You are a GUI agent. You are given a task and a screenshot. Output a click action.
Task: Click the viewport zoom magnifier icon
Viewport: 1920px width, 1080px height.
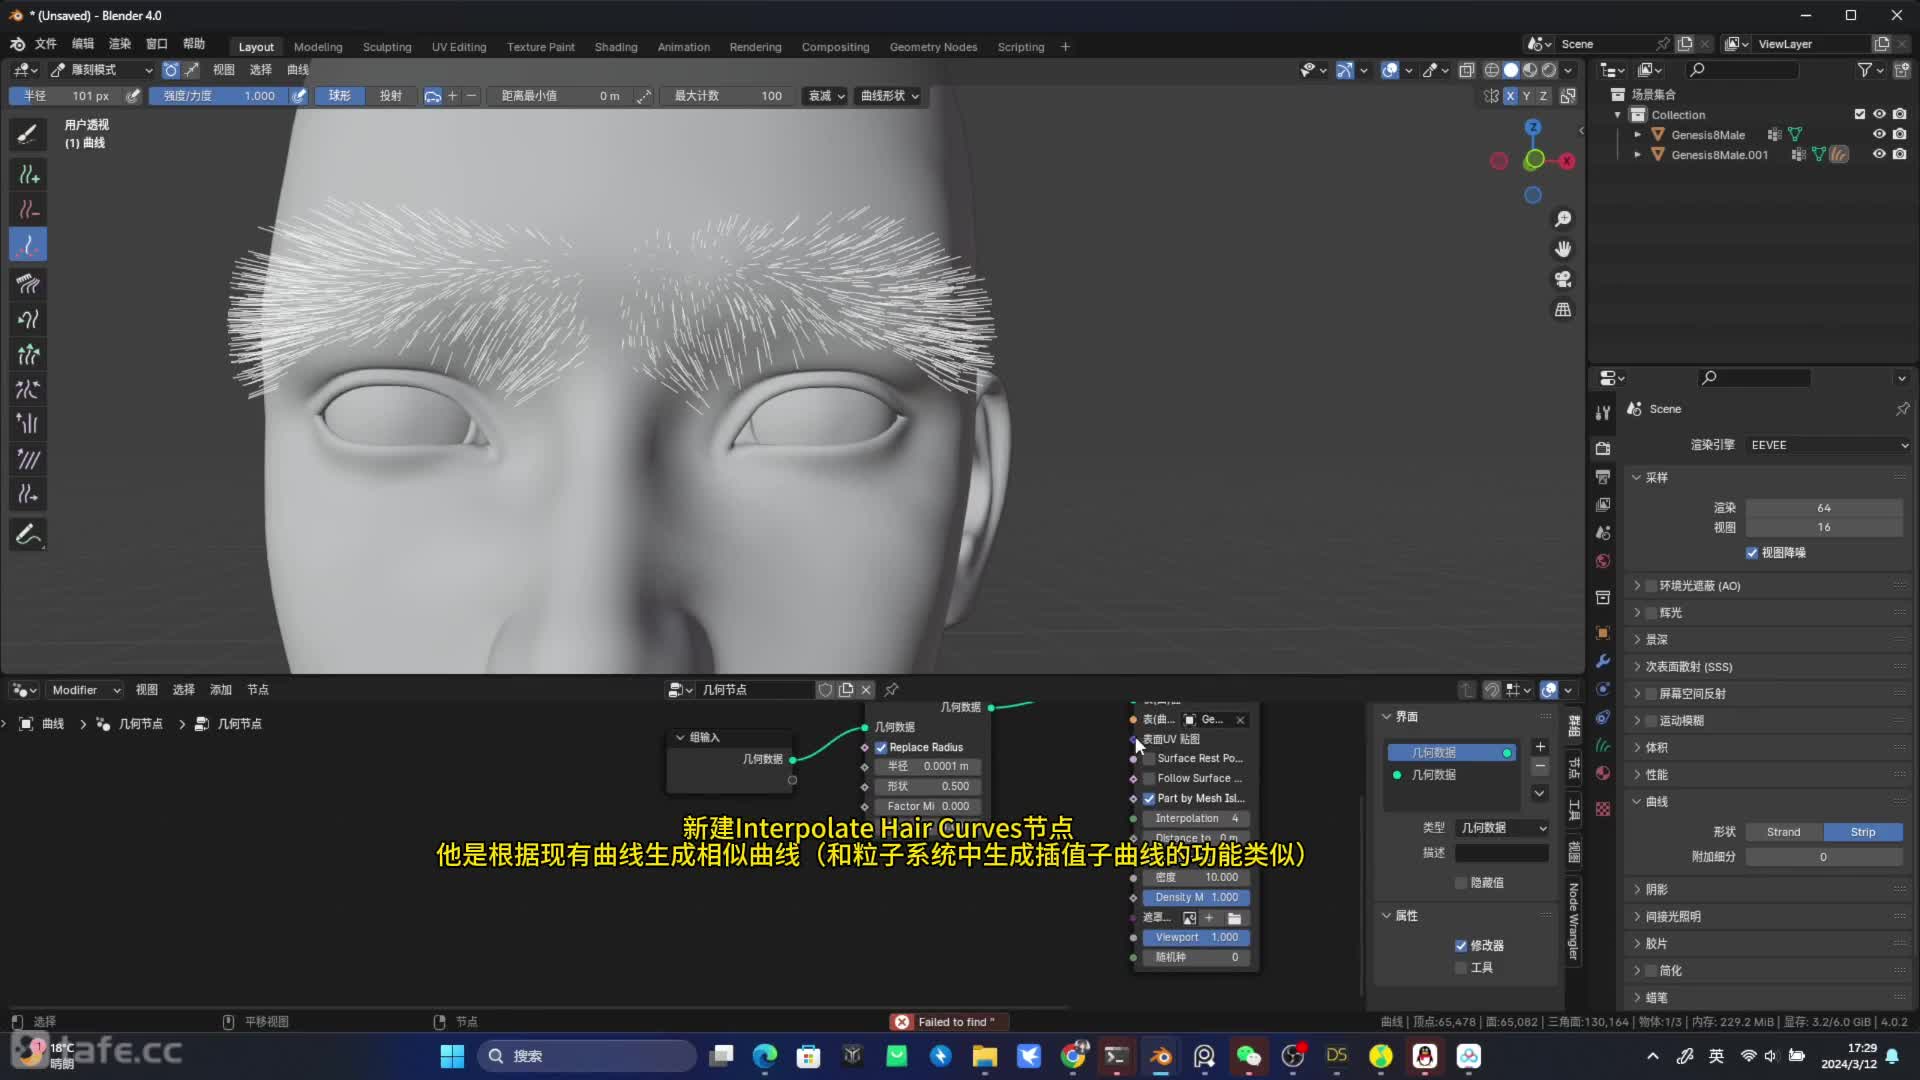(1563, 219)
